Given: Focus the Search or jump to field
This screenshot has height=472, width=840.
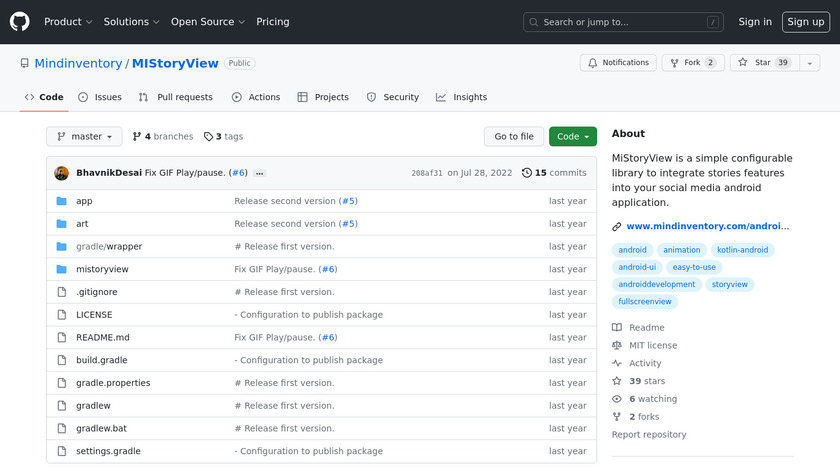Looking at the screenshot, I should (x=622, y=22).
